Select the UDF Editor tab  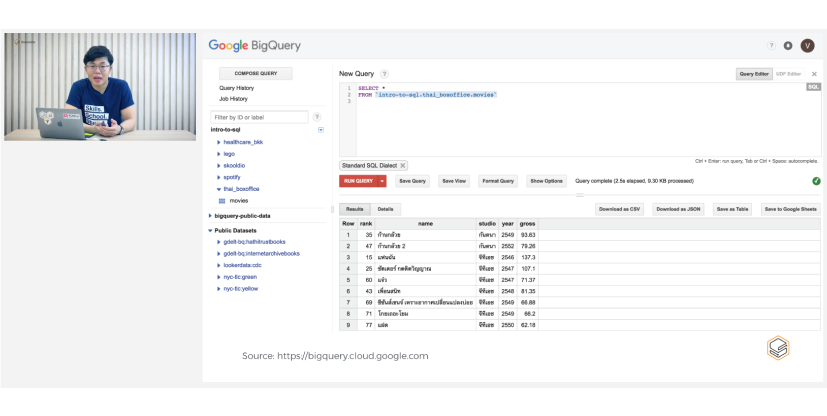[x=788, y=74]
